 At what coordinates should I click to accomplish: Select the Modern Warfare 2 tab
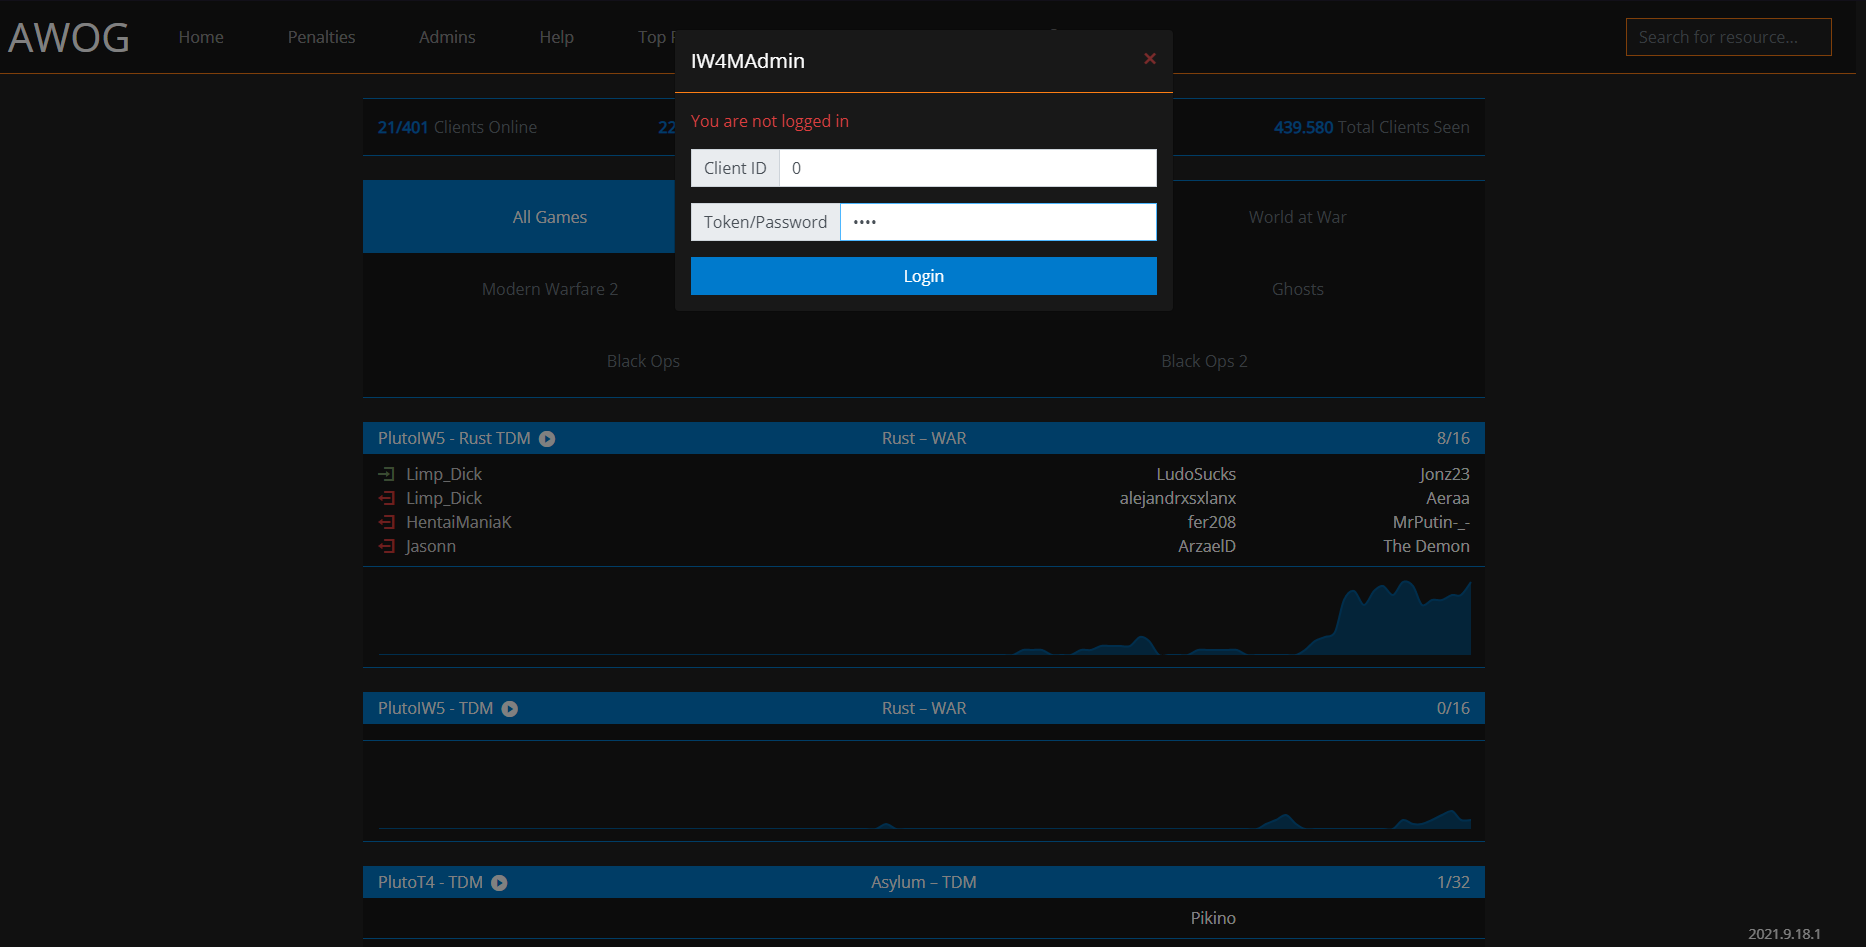click(550, 289)
